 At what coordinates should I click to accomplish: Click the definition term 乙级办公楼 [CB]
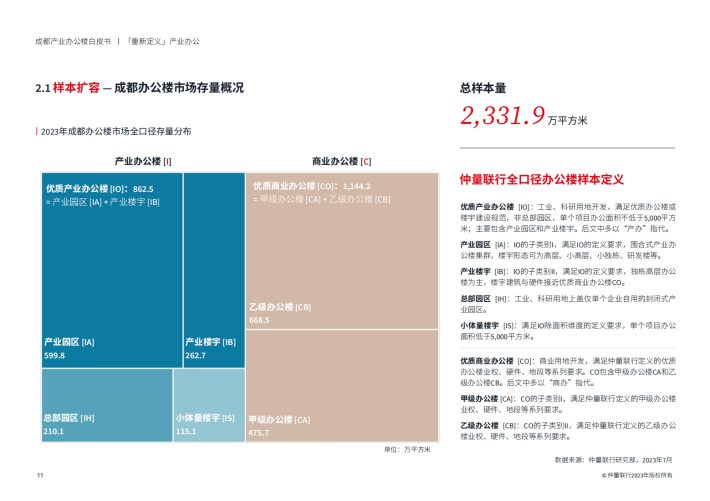point(489,425)
